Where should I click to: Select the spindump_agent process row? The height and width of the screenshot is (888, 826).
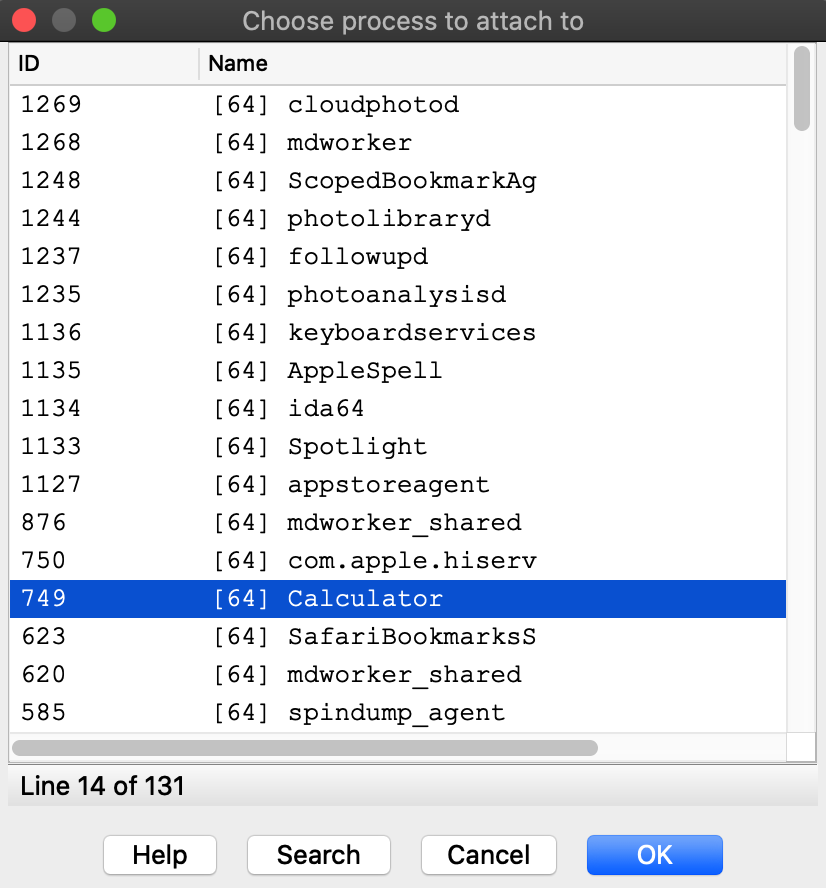tap(396, 713)
